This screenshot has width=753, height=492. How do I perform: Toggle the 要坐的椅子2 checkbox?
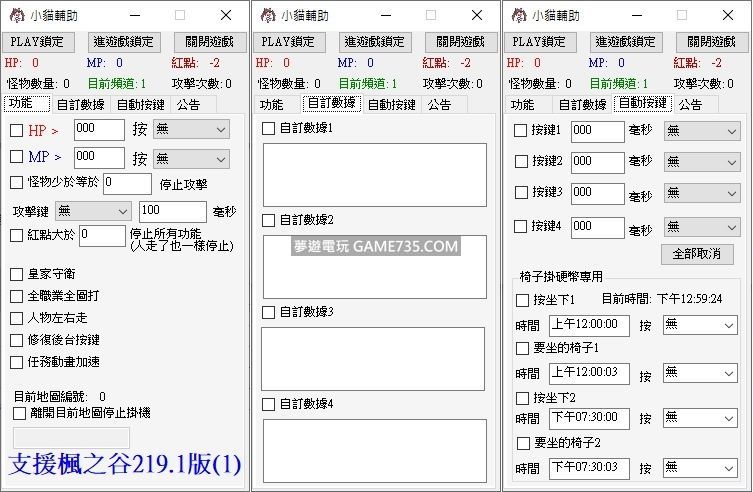523,443
